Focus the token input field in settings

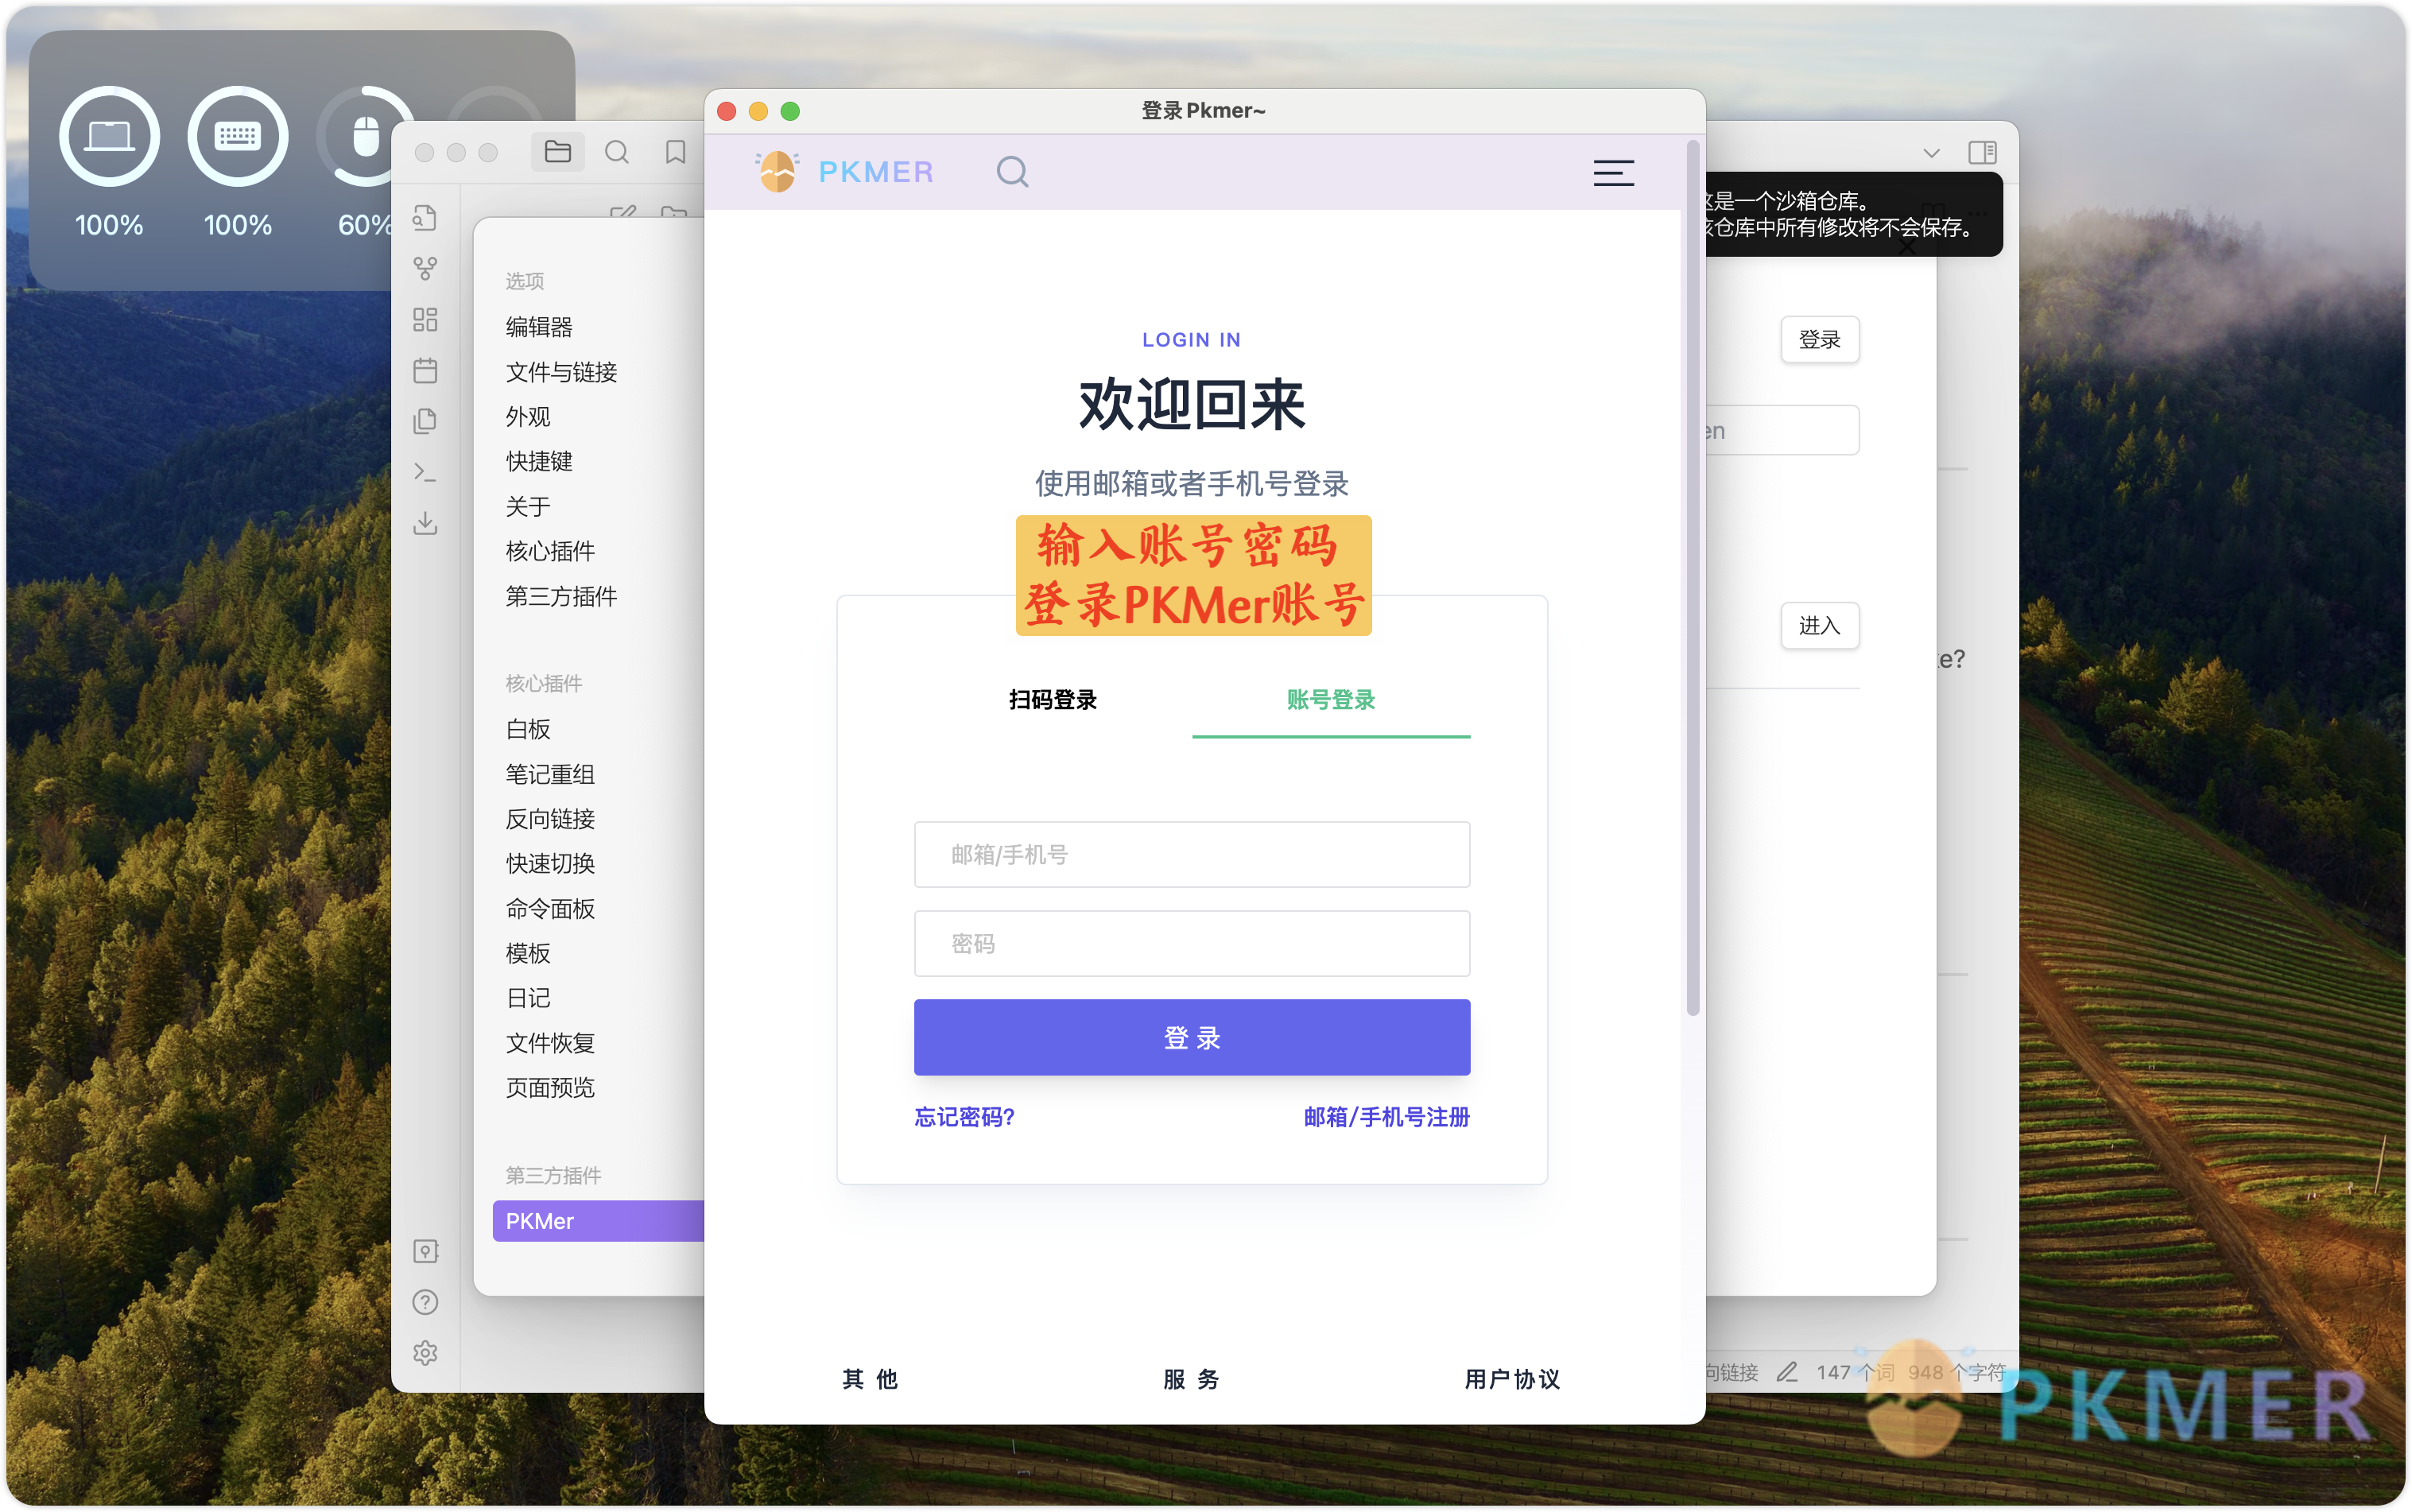click(1782, 430)
